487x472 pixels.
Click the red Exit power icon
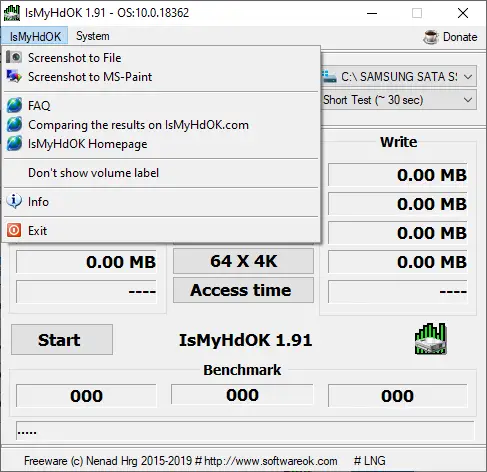14,230
